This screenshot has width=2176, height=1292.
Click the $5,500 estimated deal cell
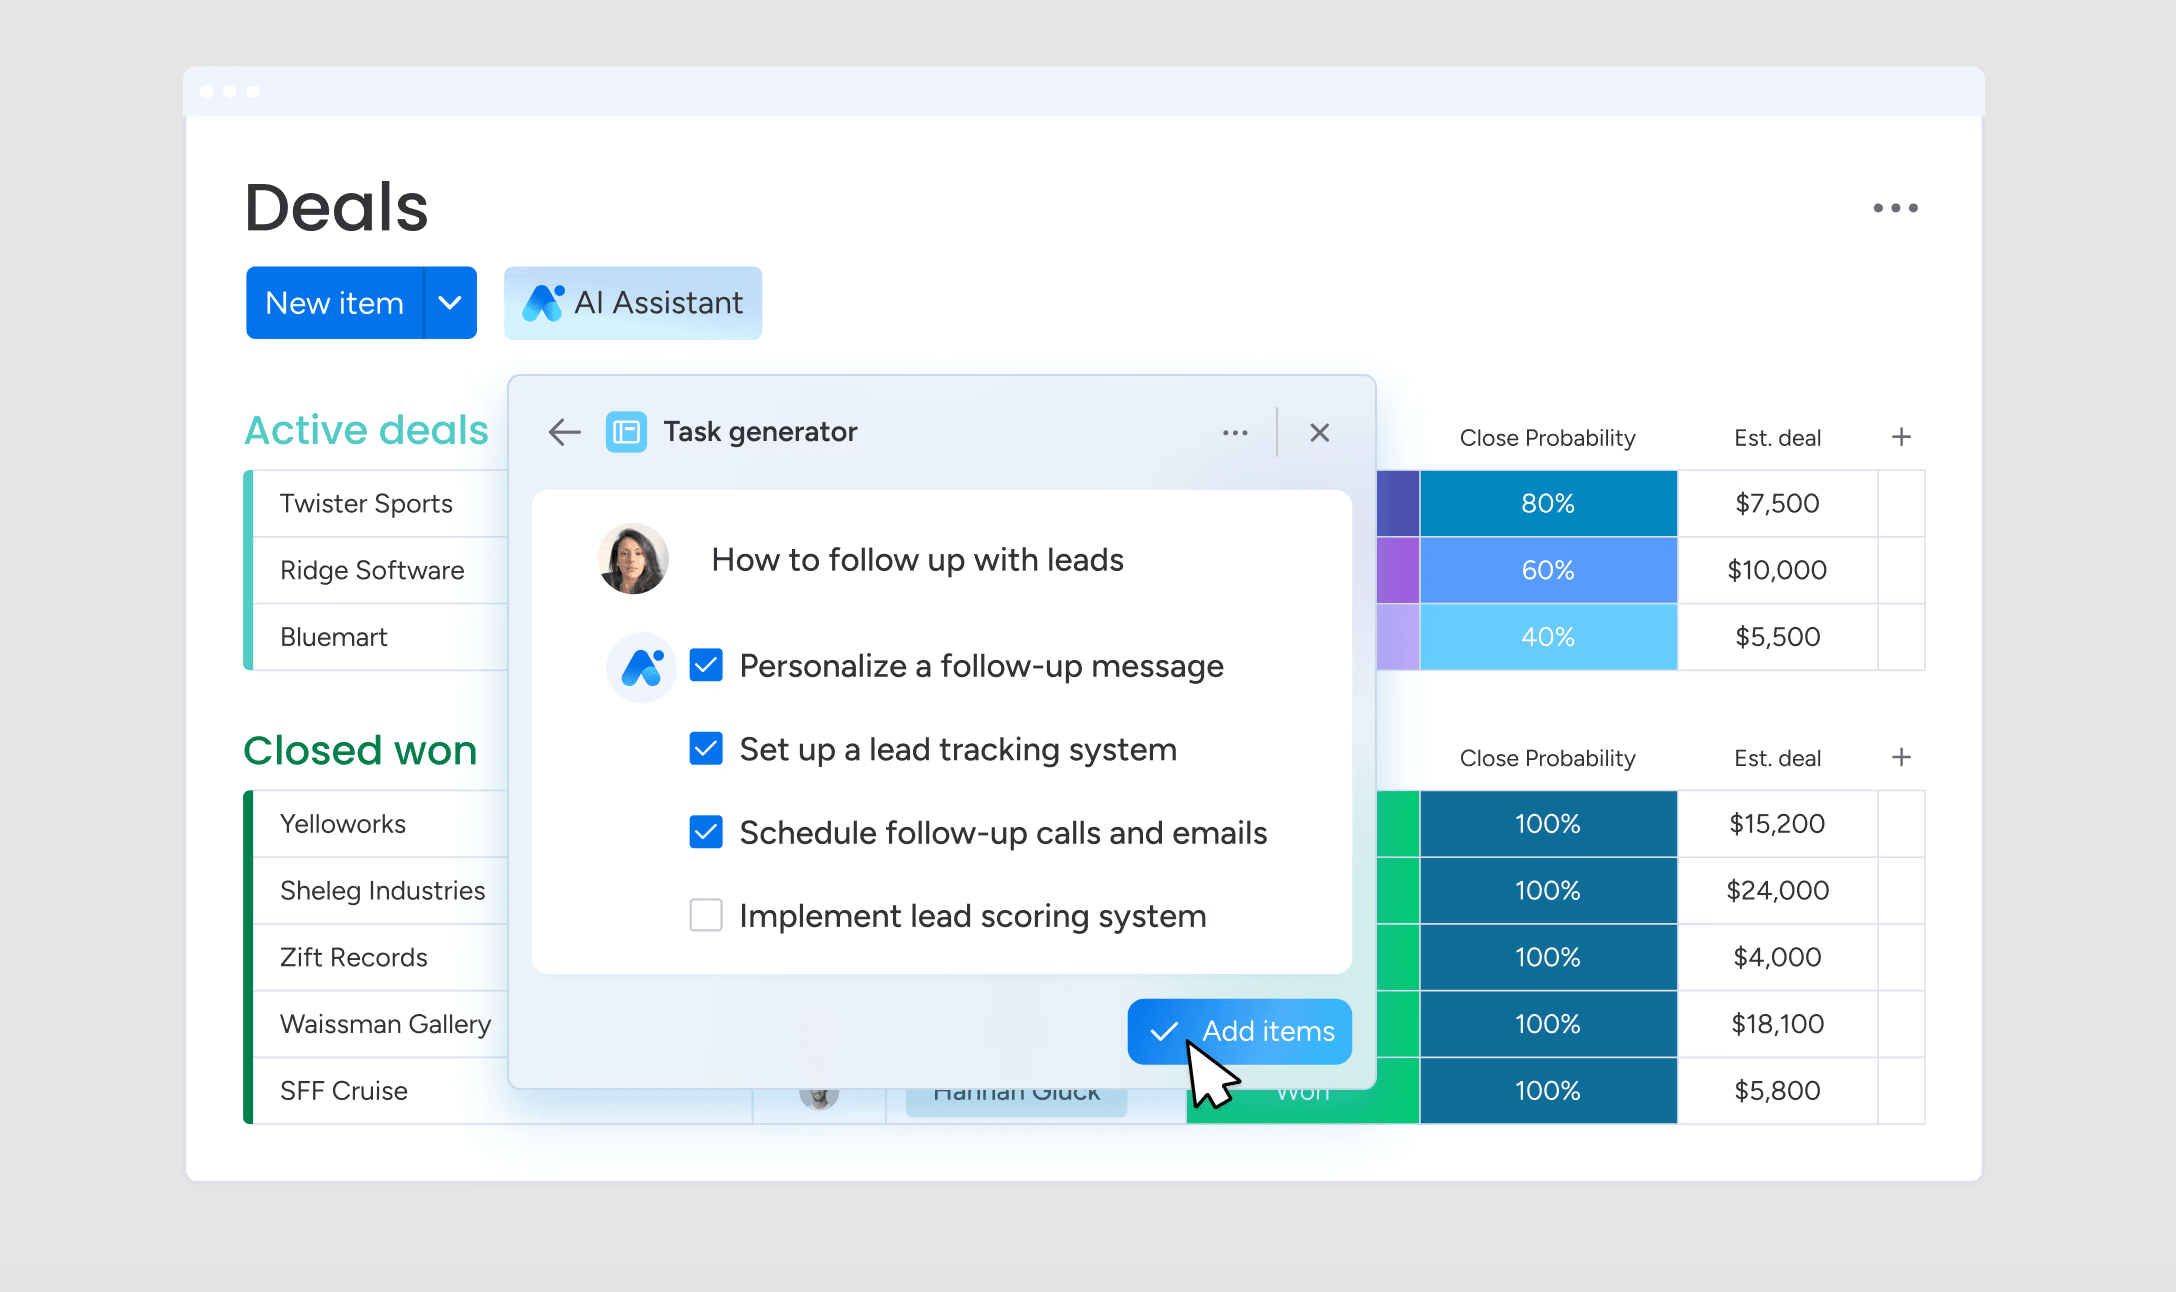1777,637
